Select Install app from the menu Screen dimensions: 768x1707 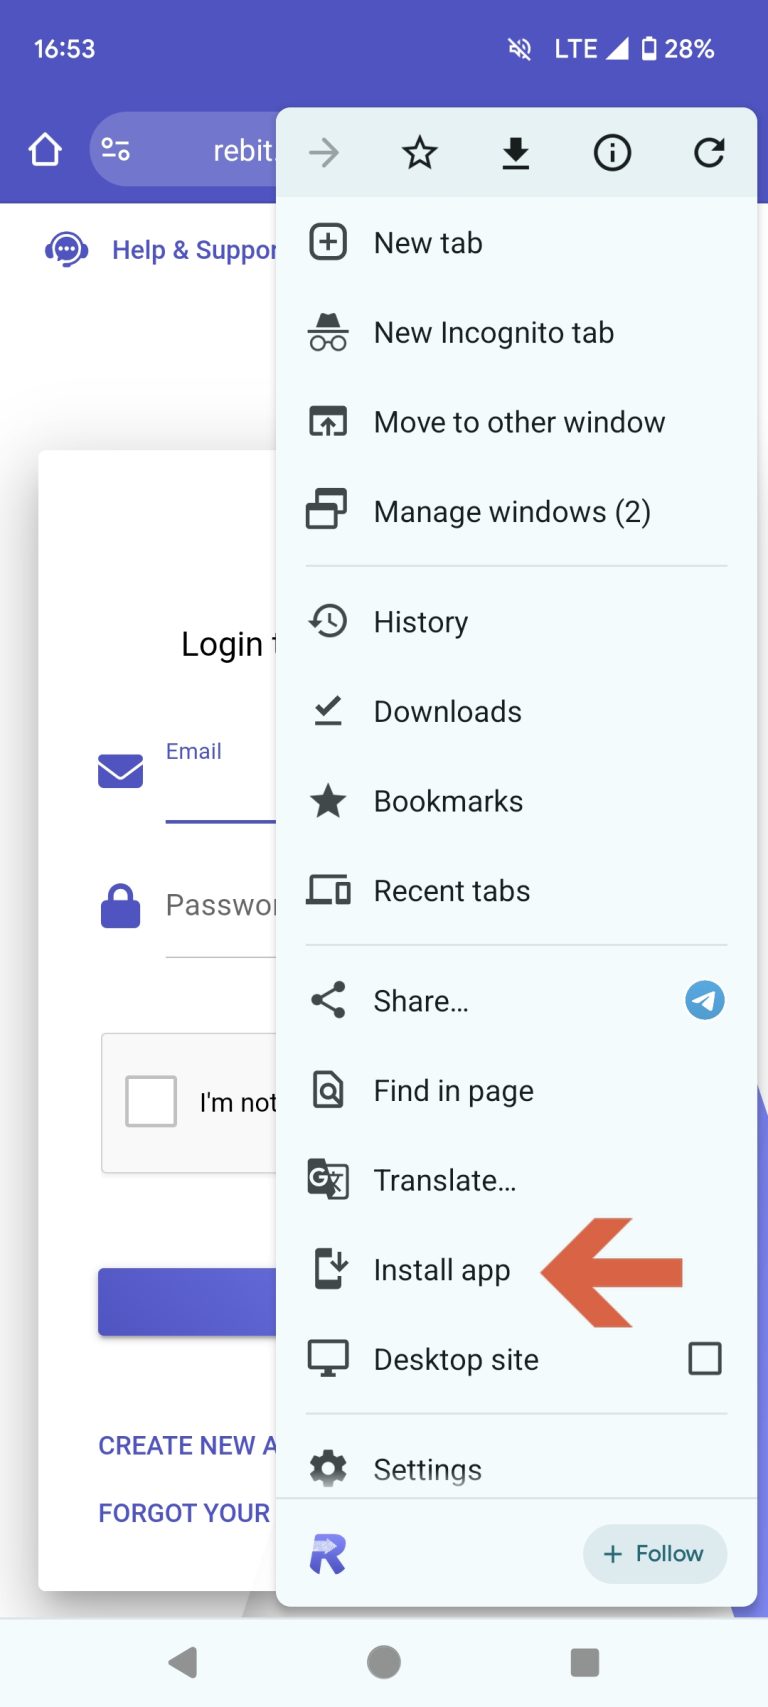tap(441, 1270)
